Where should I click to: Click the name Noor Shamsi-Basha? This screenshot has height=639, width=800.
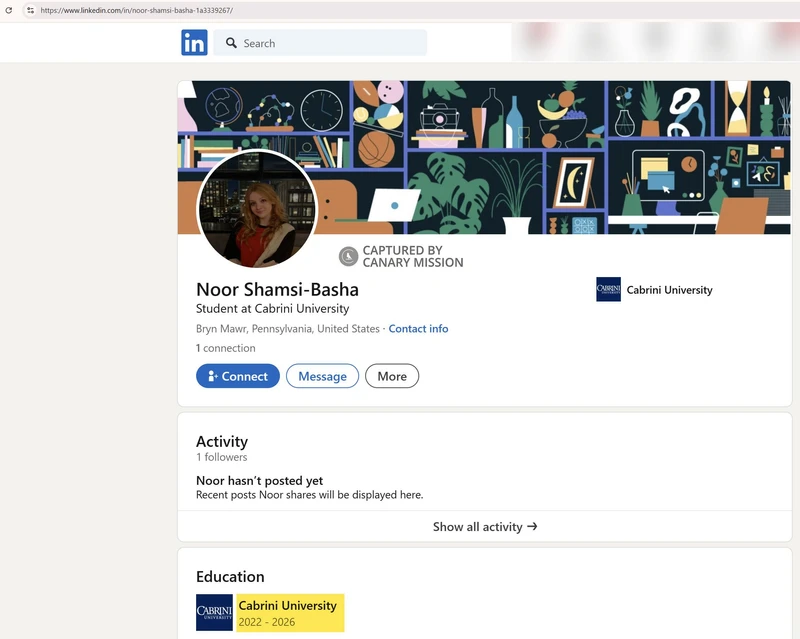click(x=277, y=289)
